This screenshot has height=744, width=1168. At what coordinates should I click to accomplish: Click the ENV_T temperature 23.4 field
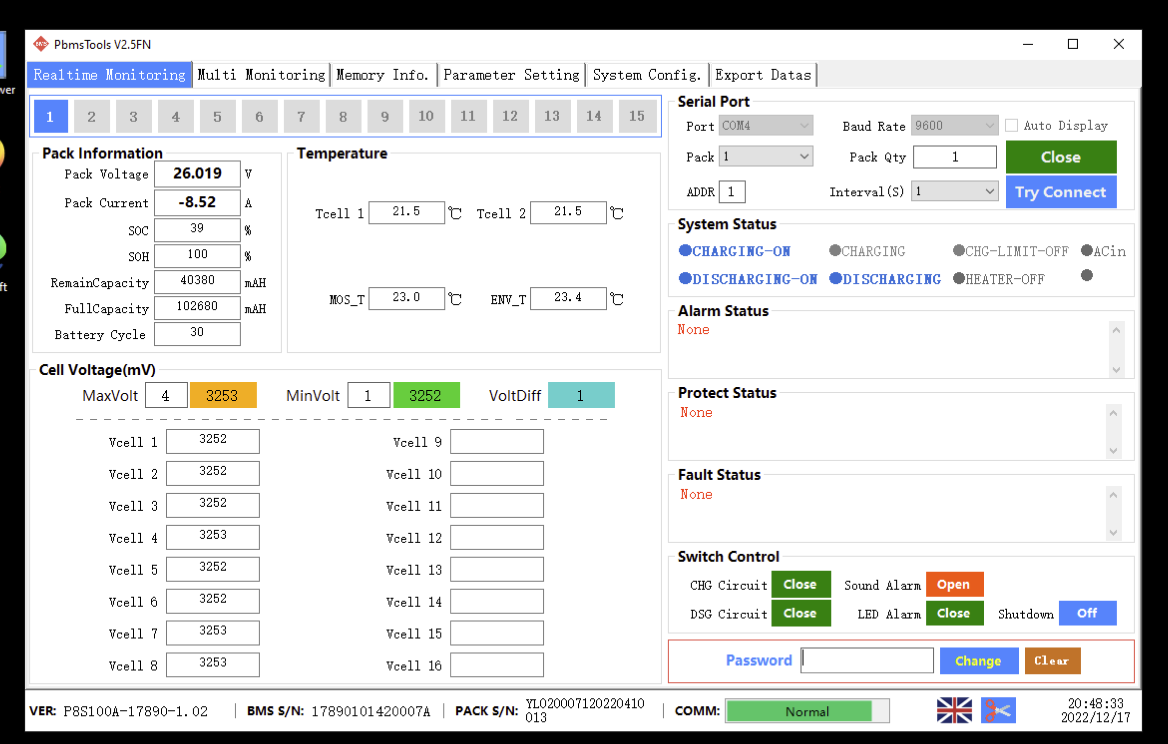click(568, 298)
